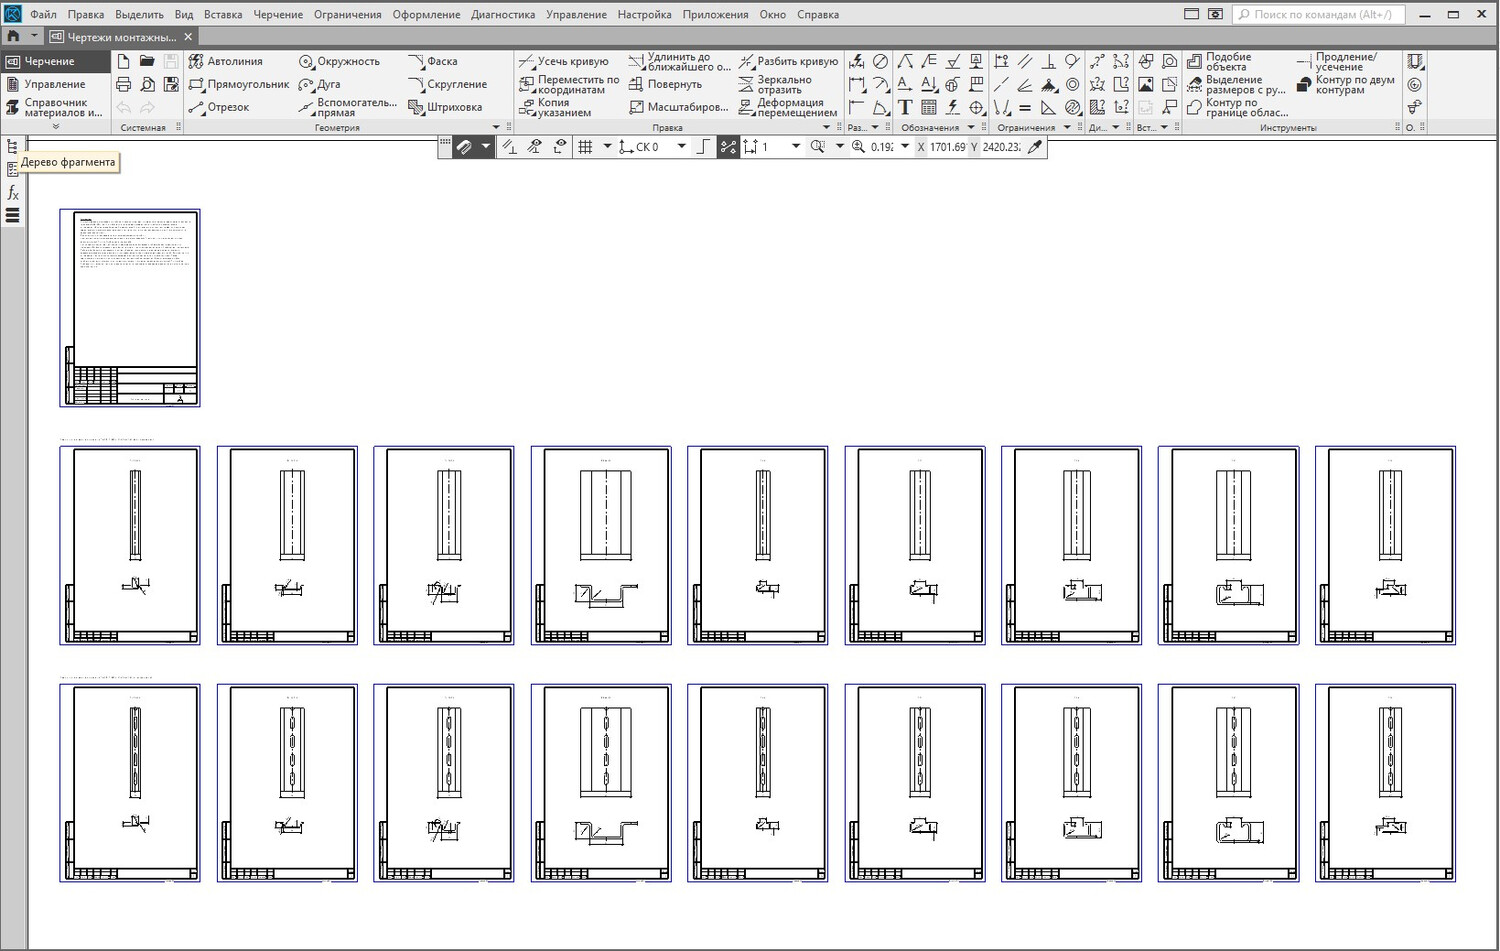Viewport: 1500px width, 951px height.
Task: Expand the СК 0 coordinate system dropdown
Action: coord(682,147)
